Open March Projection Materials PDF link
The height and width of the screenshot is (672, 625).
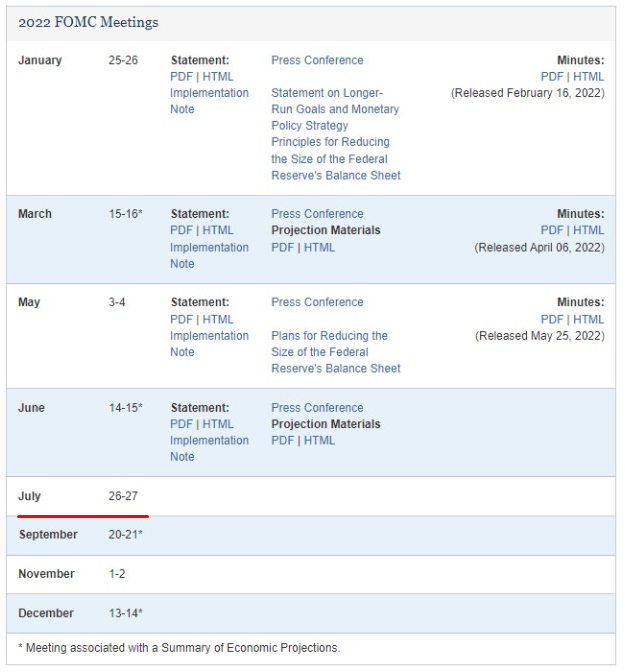tap(282, 247)
